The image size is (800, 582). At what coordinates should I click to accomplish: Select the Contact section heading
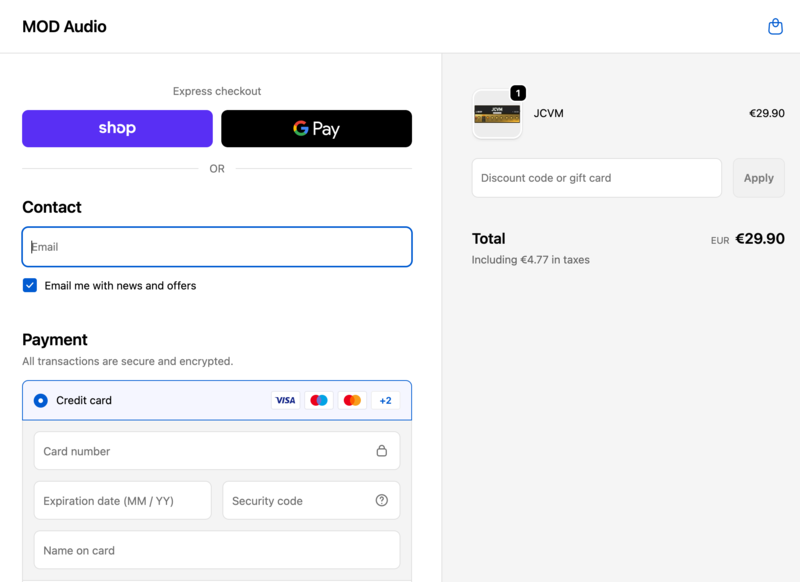tap(52, 207)
